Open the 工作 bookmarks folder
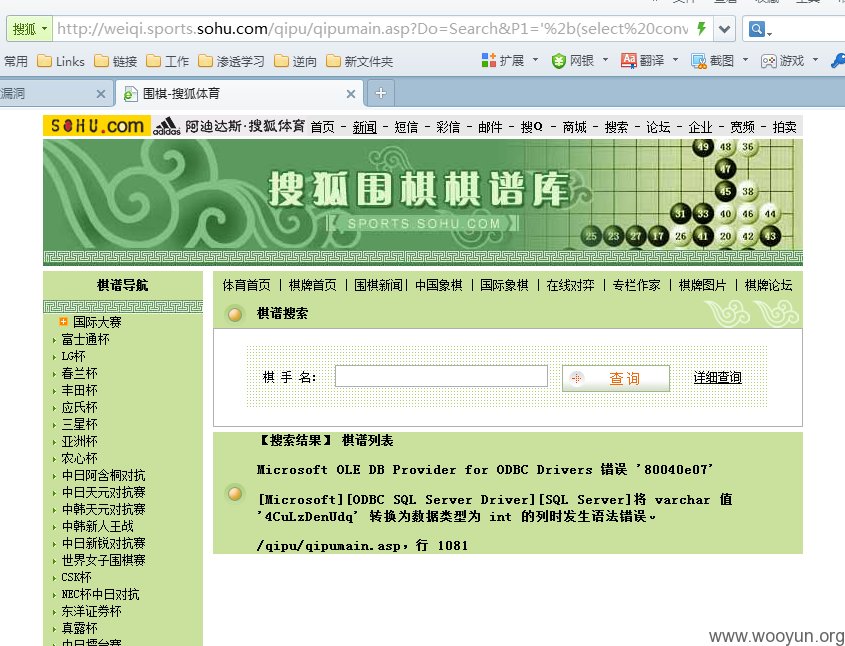Image resolution: width=845 pixels, height=646 pixels. [168, 61]
